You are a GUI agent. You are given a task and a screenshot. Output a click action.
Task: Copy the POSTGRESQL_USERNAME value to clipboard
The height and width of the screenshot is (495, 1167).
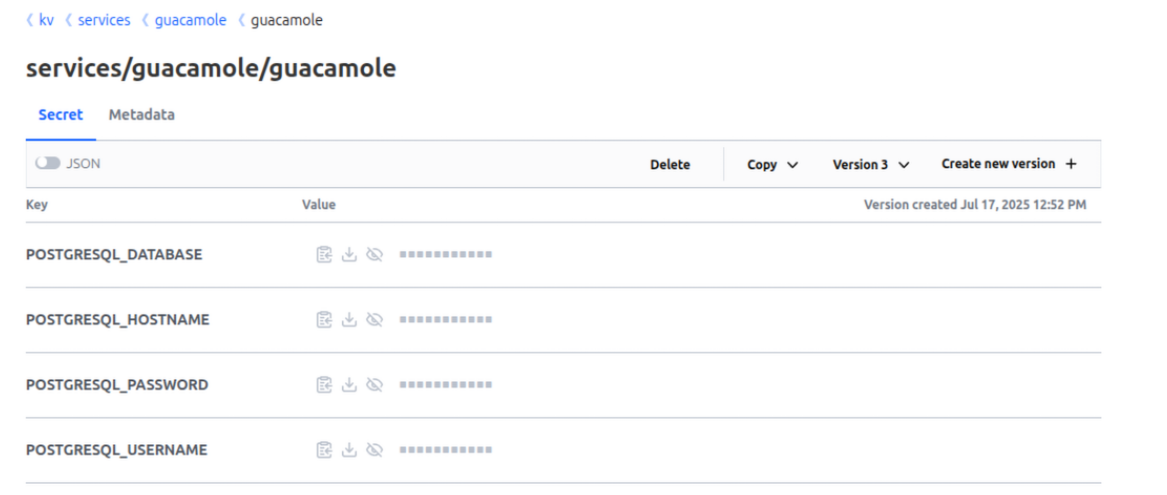click(x=324, y=450)
